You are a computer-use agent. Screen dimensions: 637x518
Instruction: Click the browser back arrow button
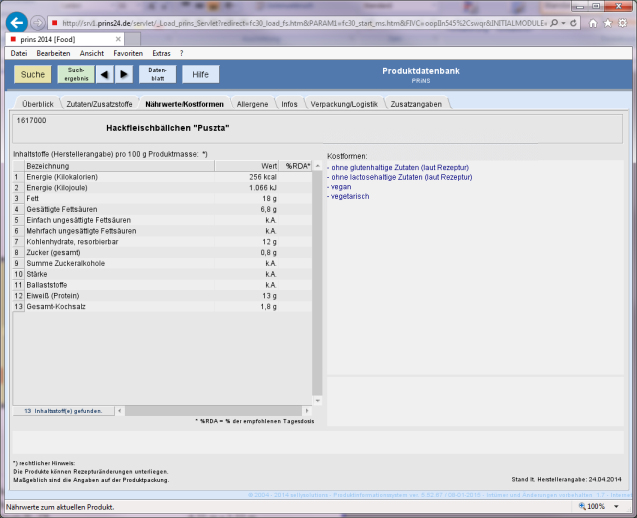16,22
